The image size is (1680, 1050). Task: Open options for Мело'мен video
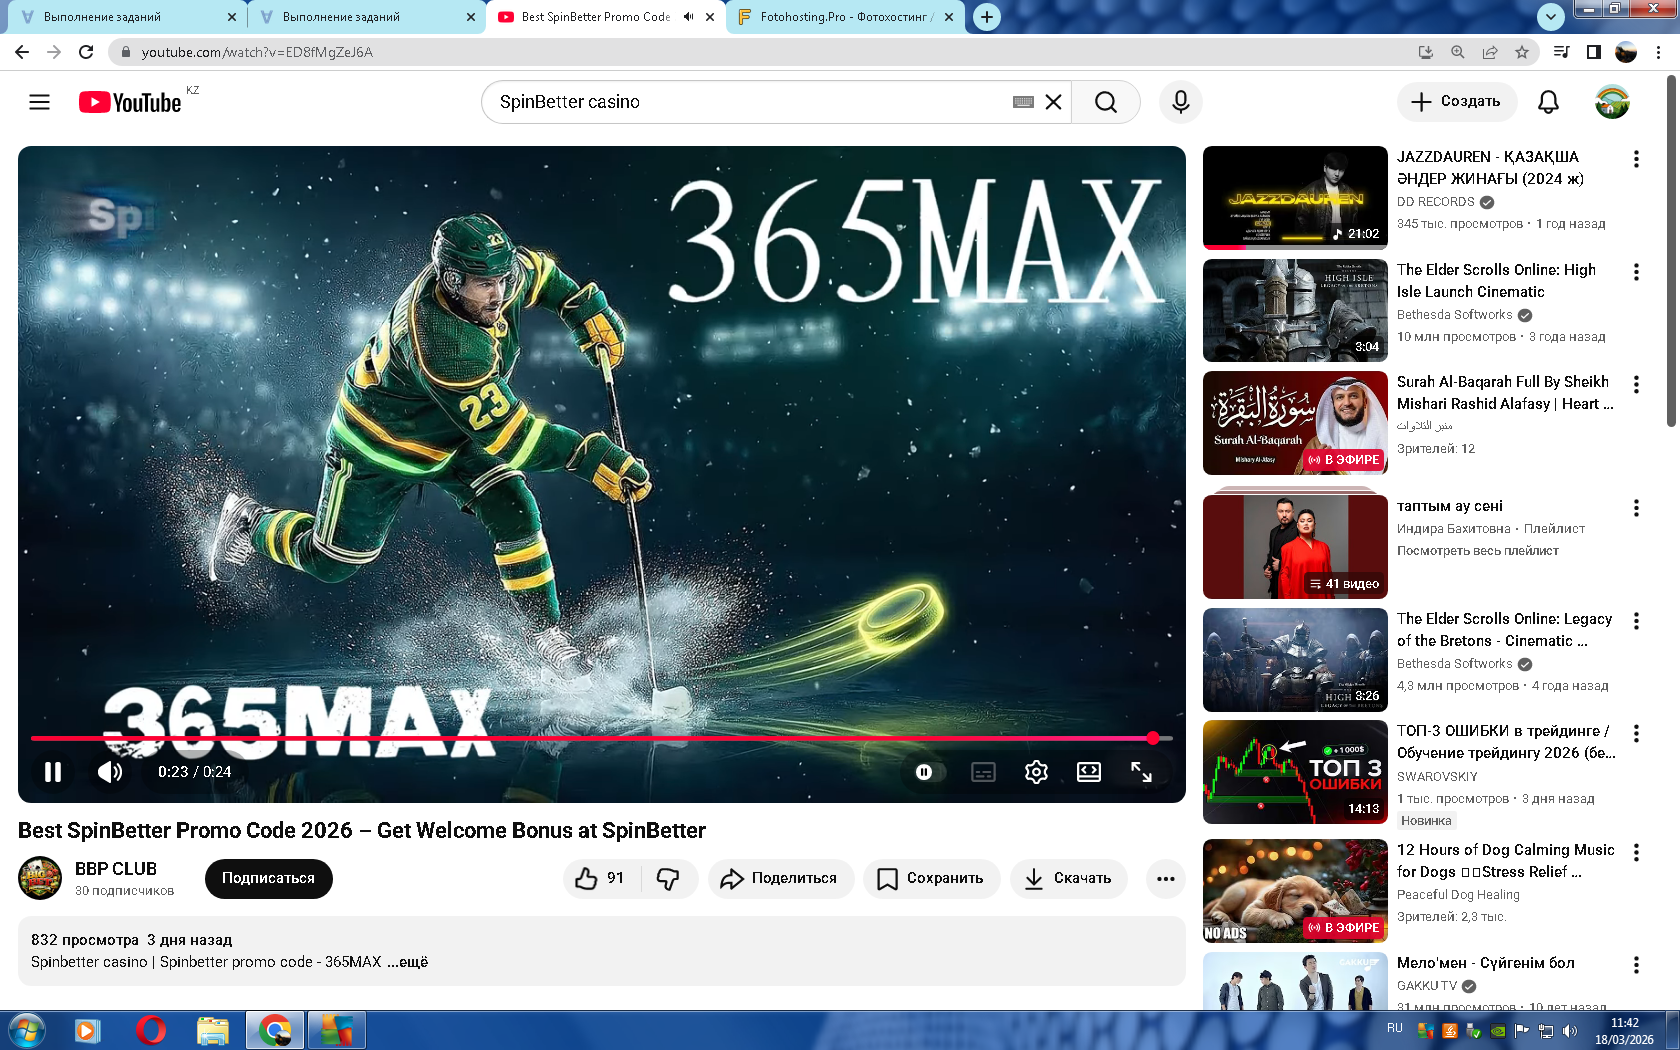1636,965
